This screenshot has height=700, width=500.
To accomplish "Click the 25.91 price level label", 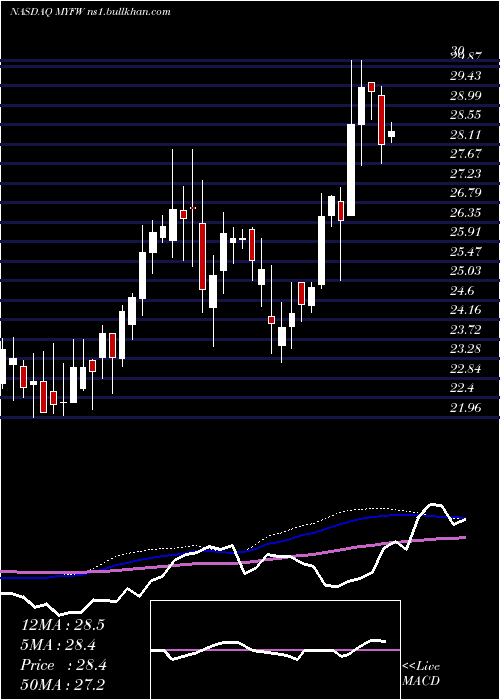I will point(466,232).
